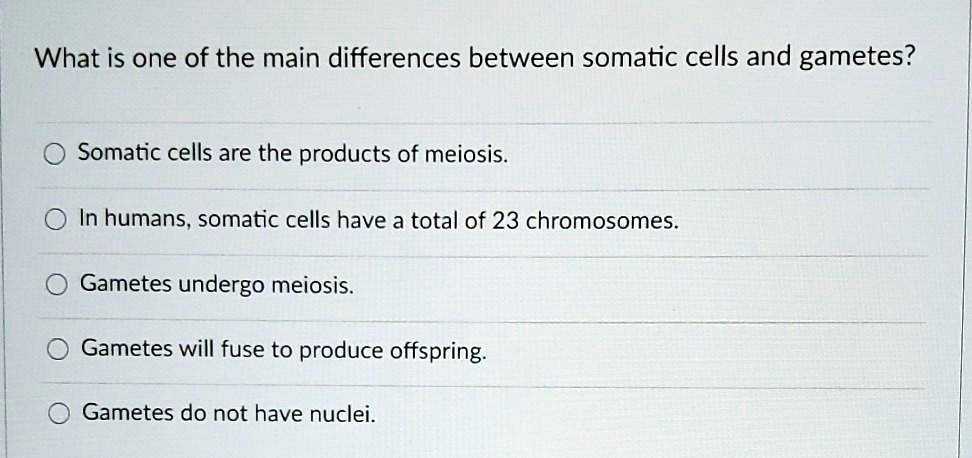972x458 pixels.
Task: Click the answer text 'Somatic cells are the products of meiosis.'
Action: click(x=293, y=154)
